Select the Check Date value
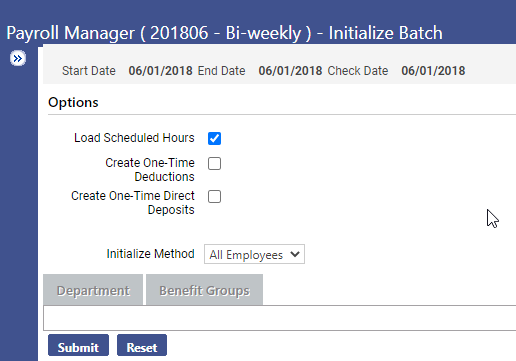 coord(433,71)
